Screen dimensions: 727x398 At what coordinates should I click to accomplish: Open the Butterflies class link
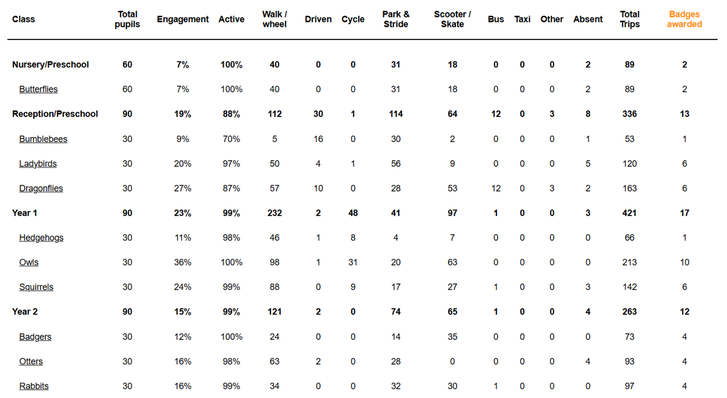(x=38, y=89)
